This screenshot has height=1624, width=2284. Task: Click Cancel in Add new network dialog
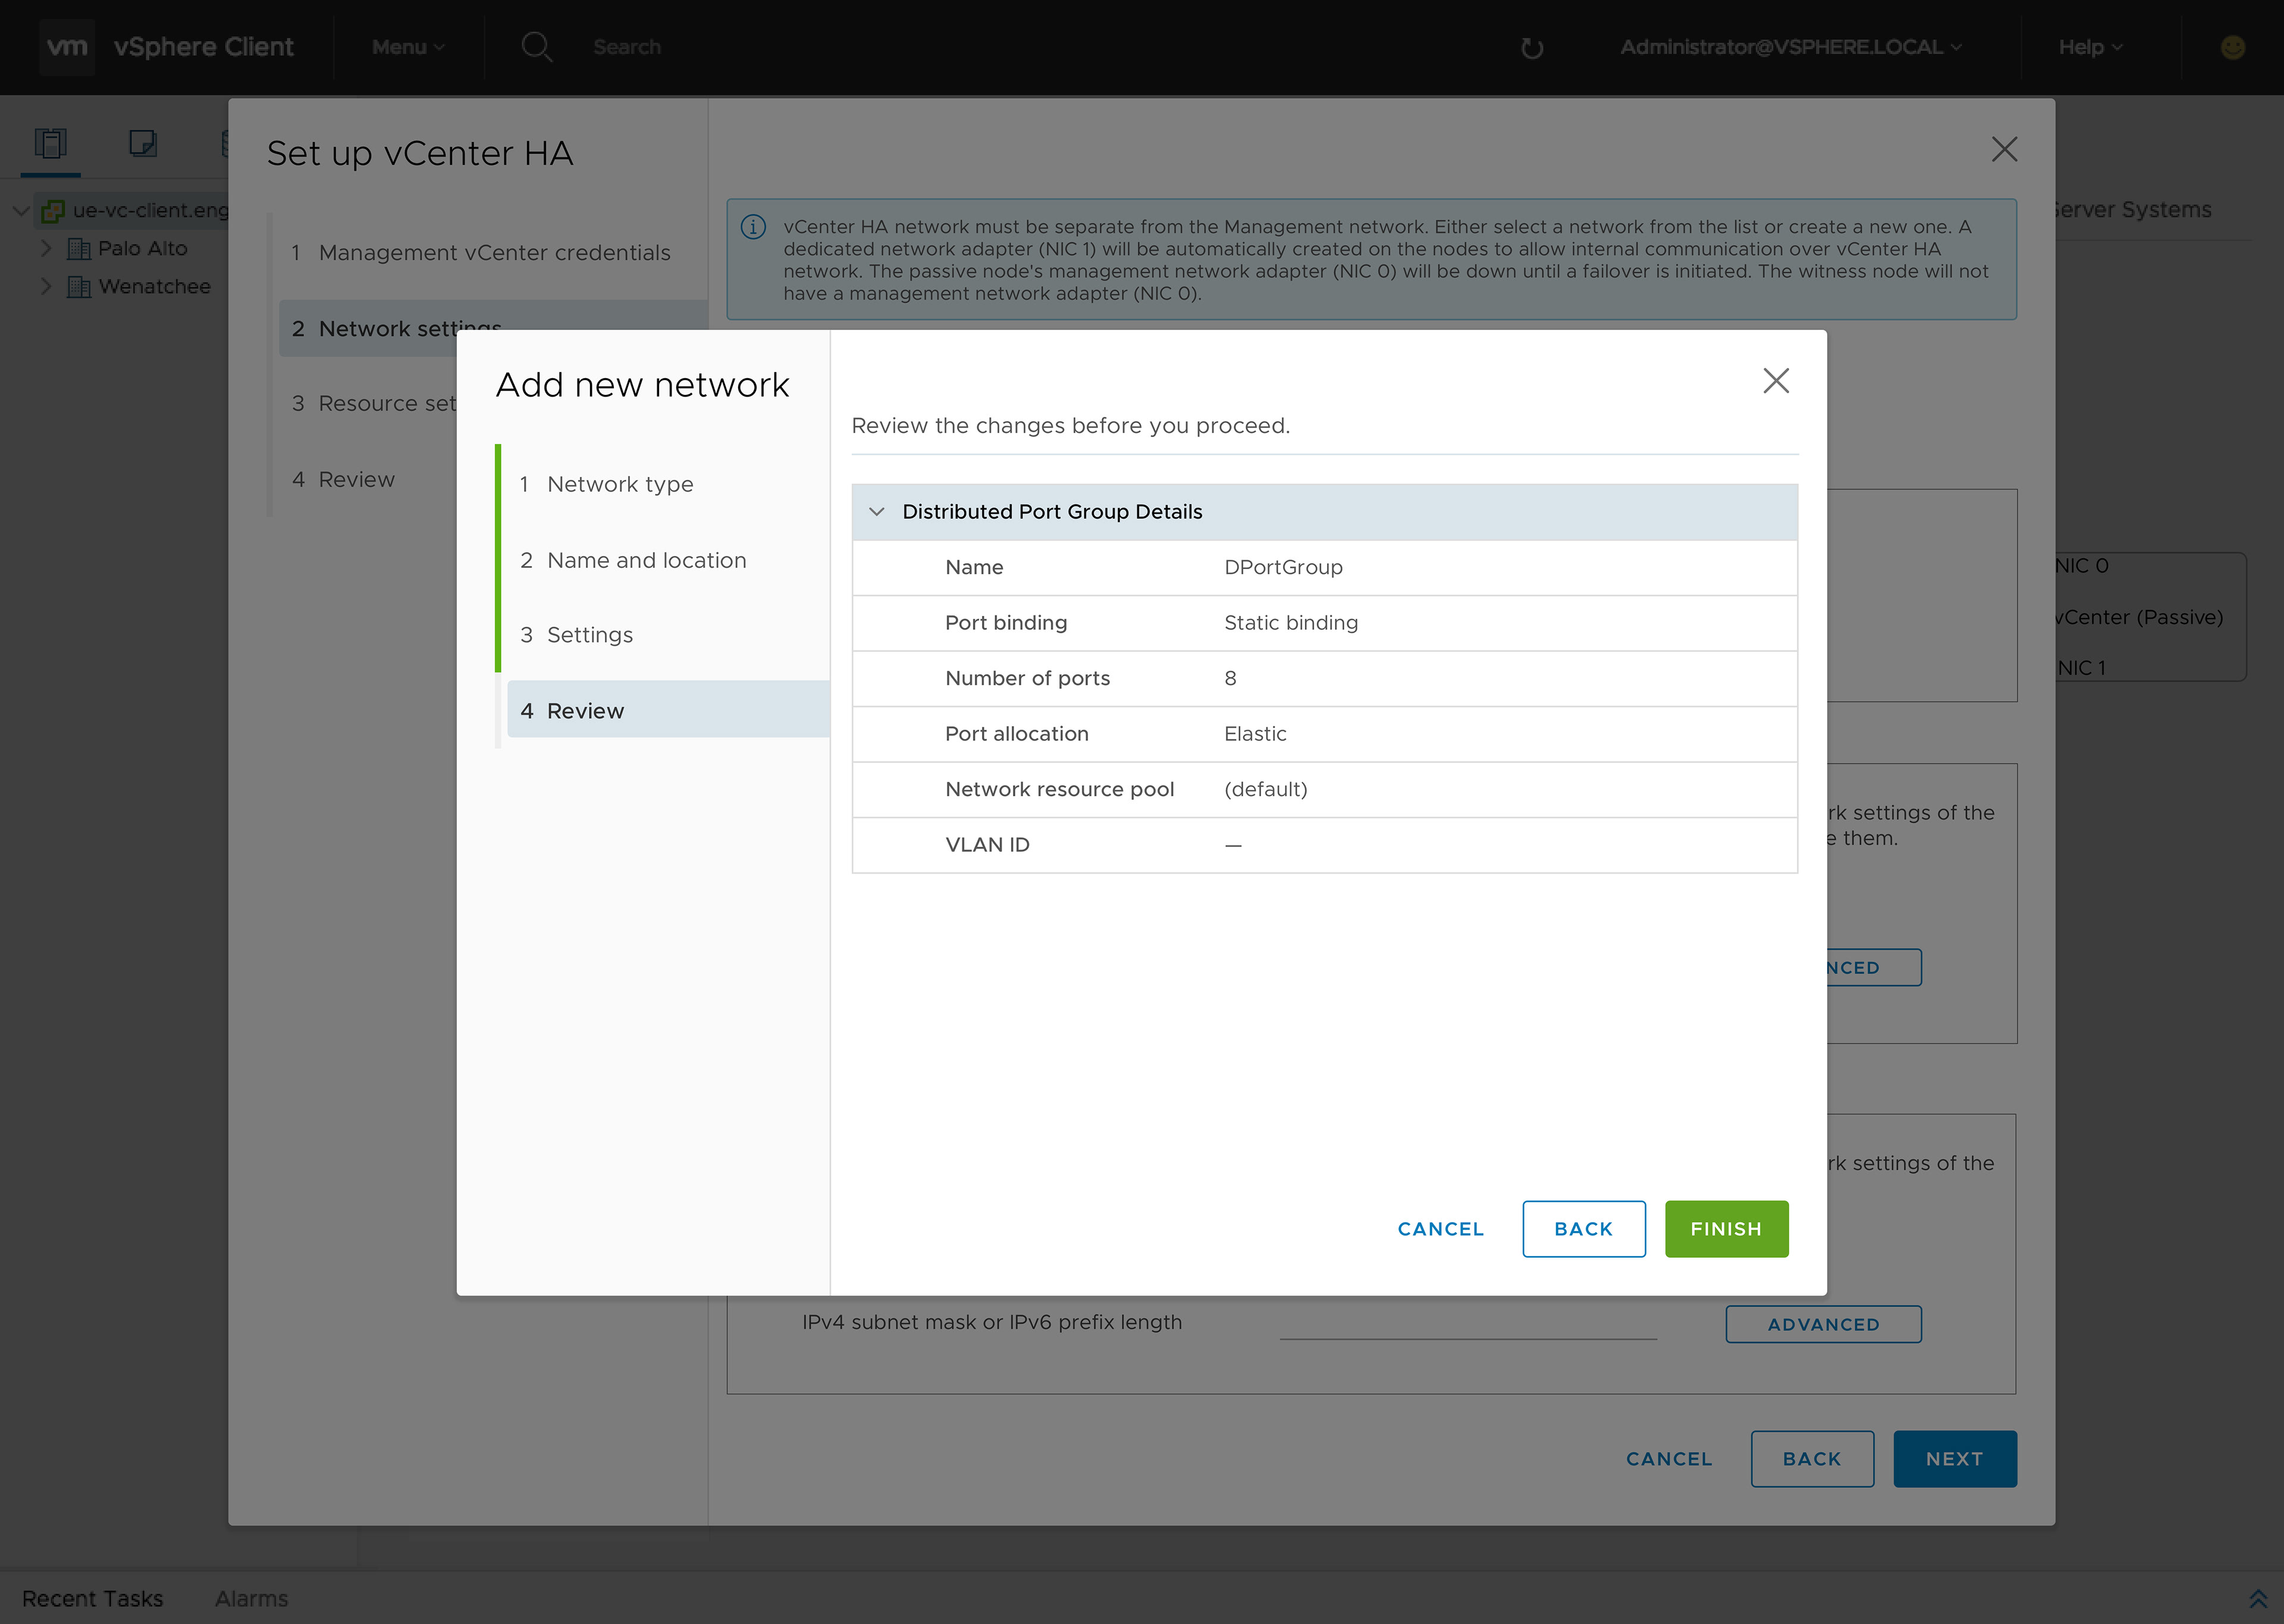pos(1440,1229)
